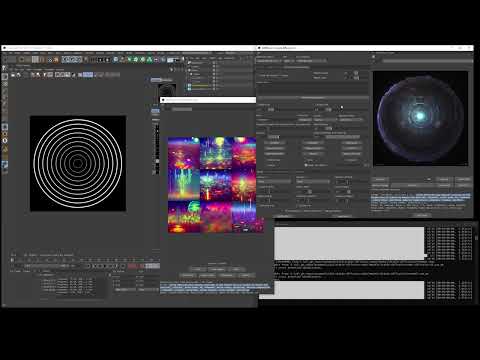The height and width of the screenshot is (360, 480).
Task: Click the first green generator icon after the pen
Action: pos(129,60)
